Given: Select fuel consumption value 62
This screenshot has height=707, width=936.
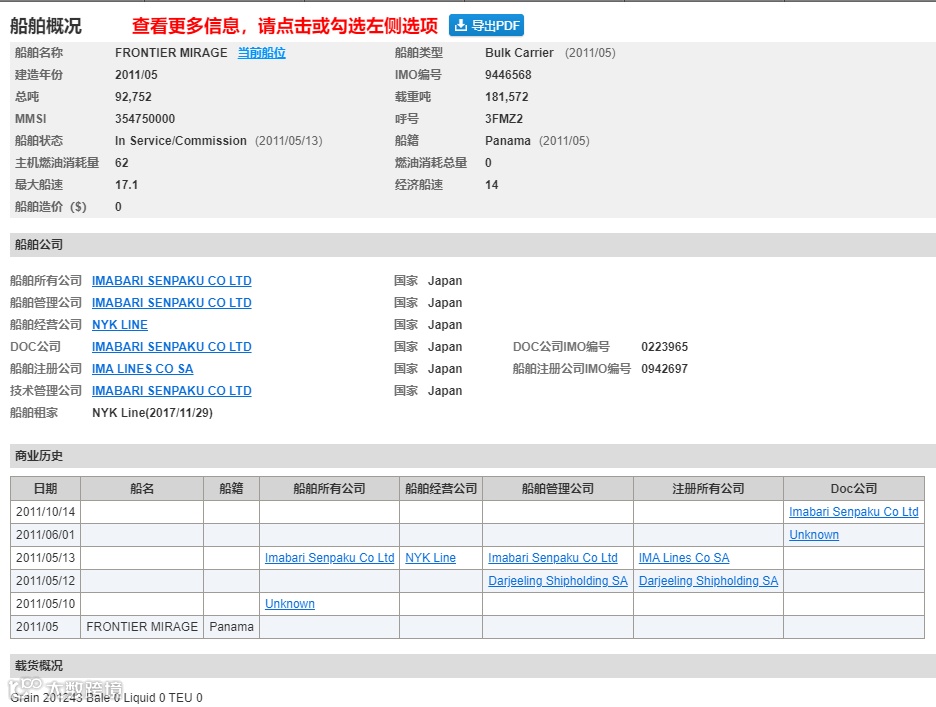Looking at the screenshot, I should 121,163.
